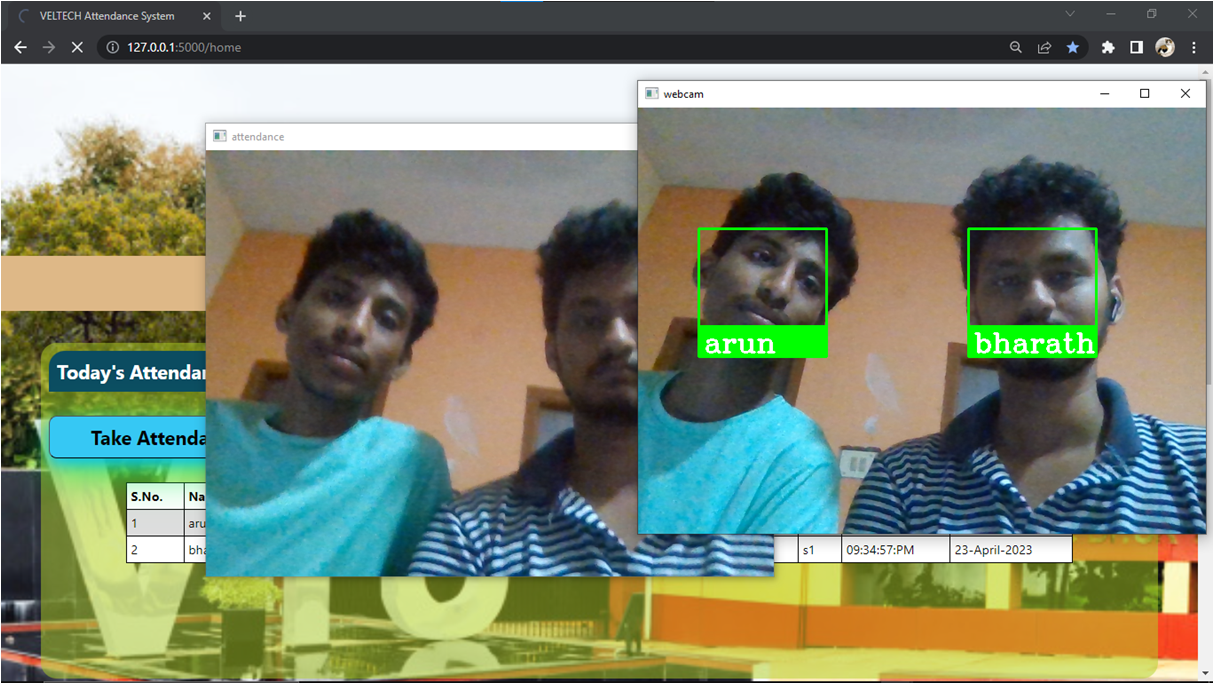Open the Chrome three-dot menu
This screenshot has height=684, width=1214.
point(1193,46)
